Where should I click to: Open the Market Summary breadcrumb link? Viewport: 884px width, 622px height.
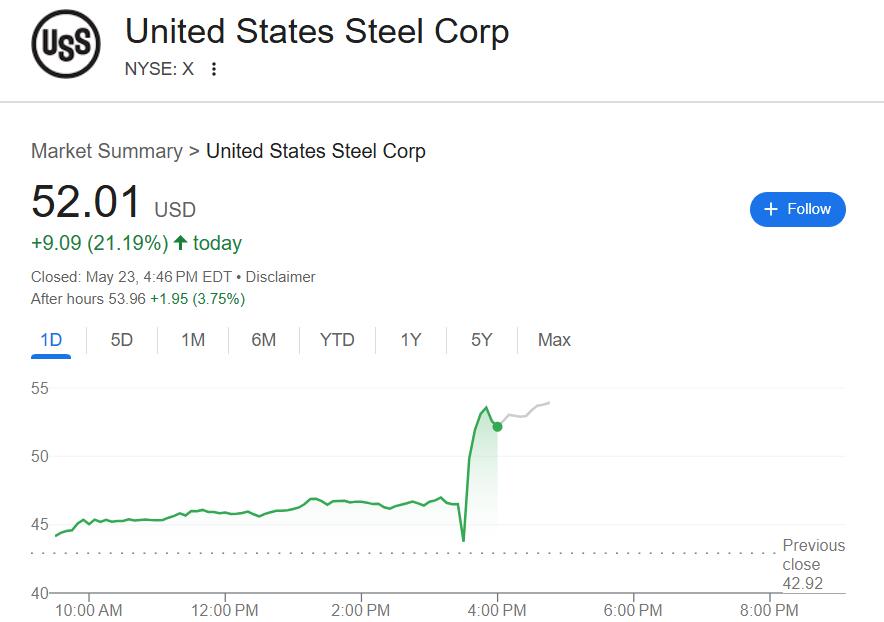(x=107, y=151)
